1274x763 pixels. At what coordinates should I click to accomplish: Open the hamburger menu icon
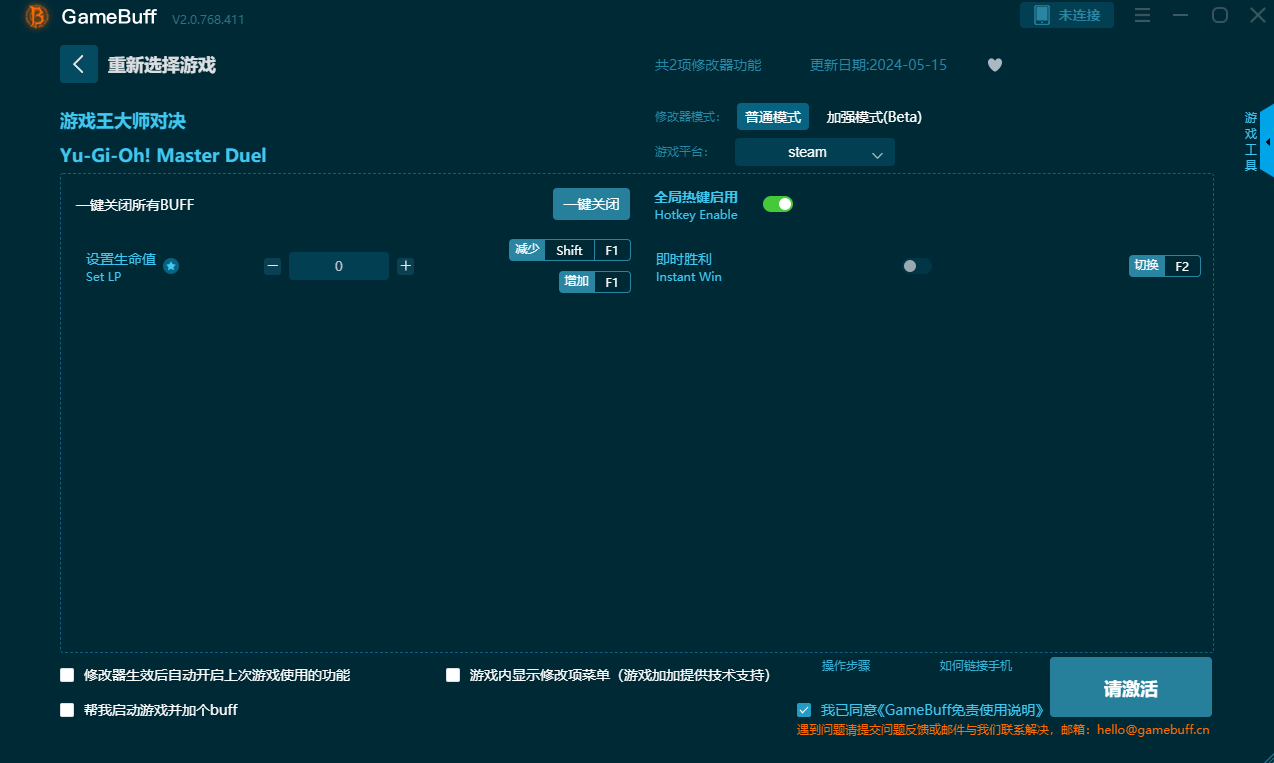(1142, 15)
